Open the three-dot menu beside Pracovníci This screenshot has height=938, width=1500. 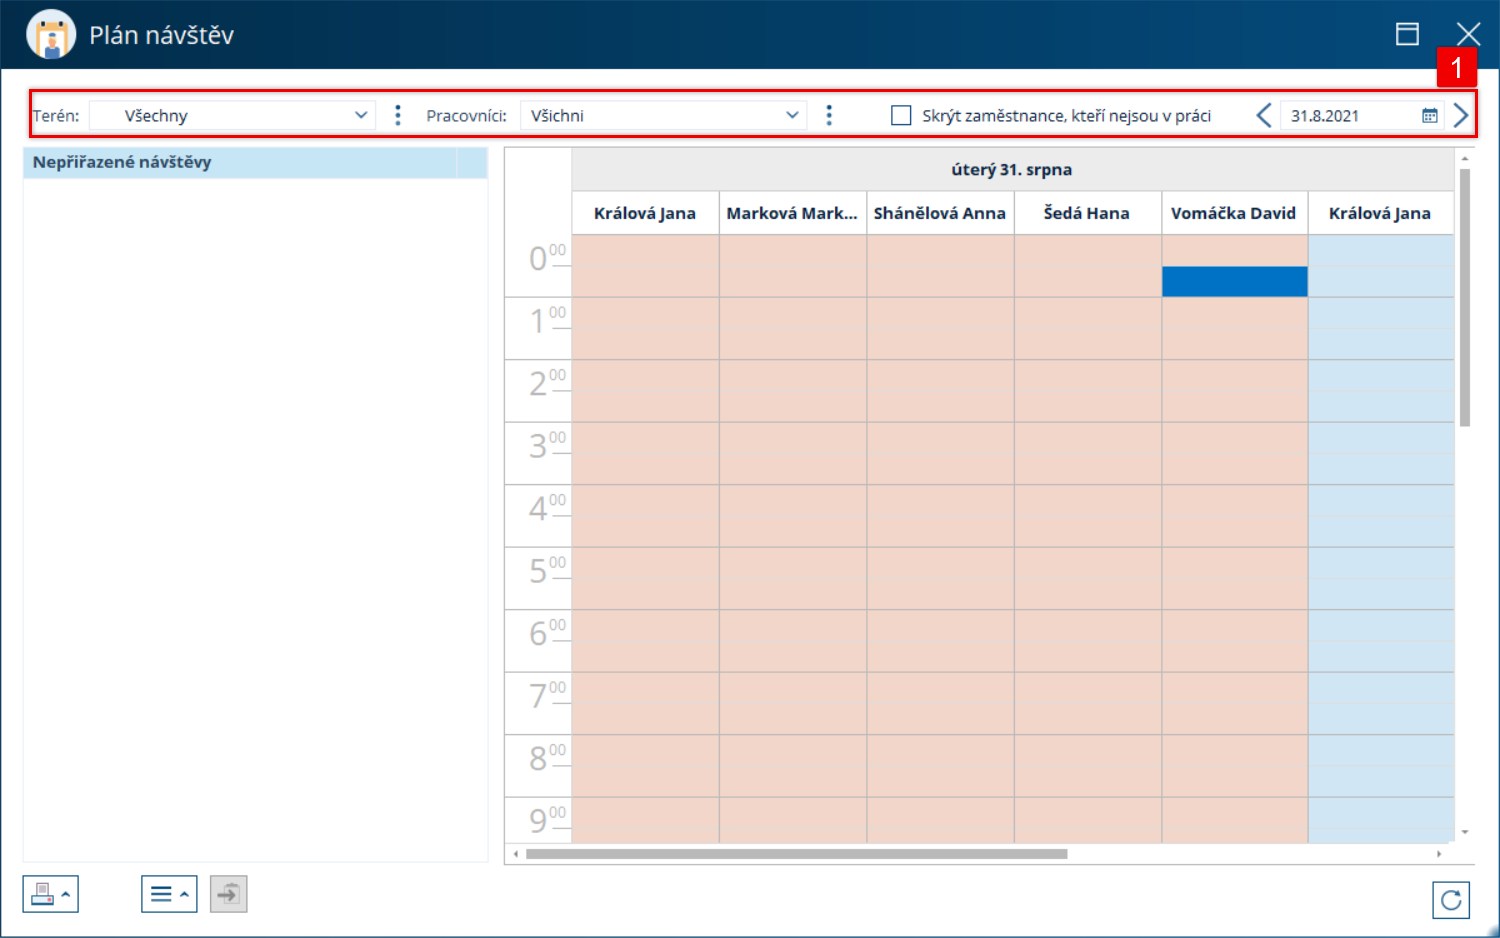(829, 115)
